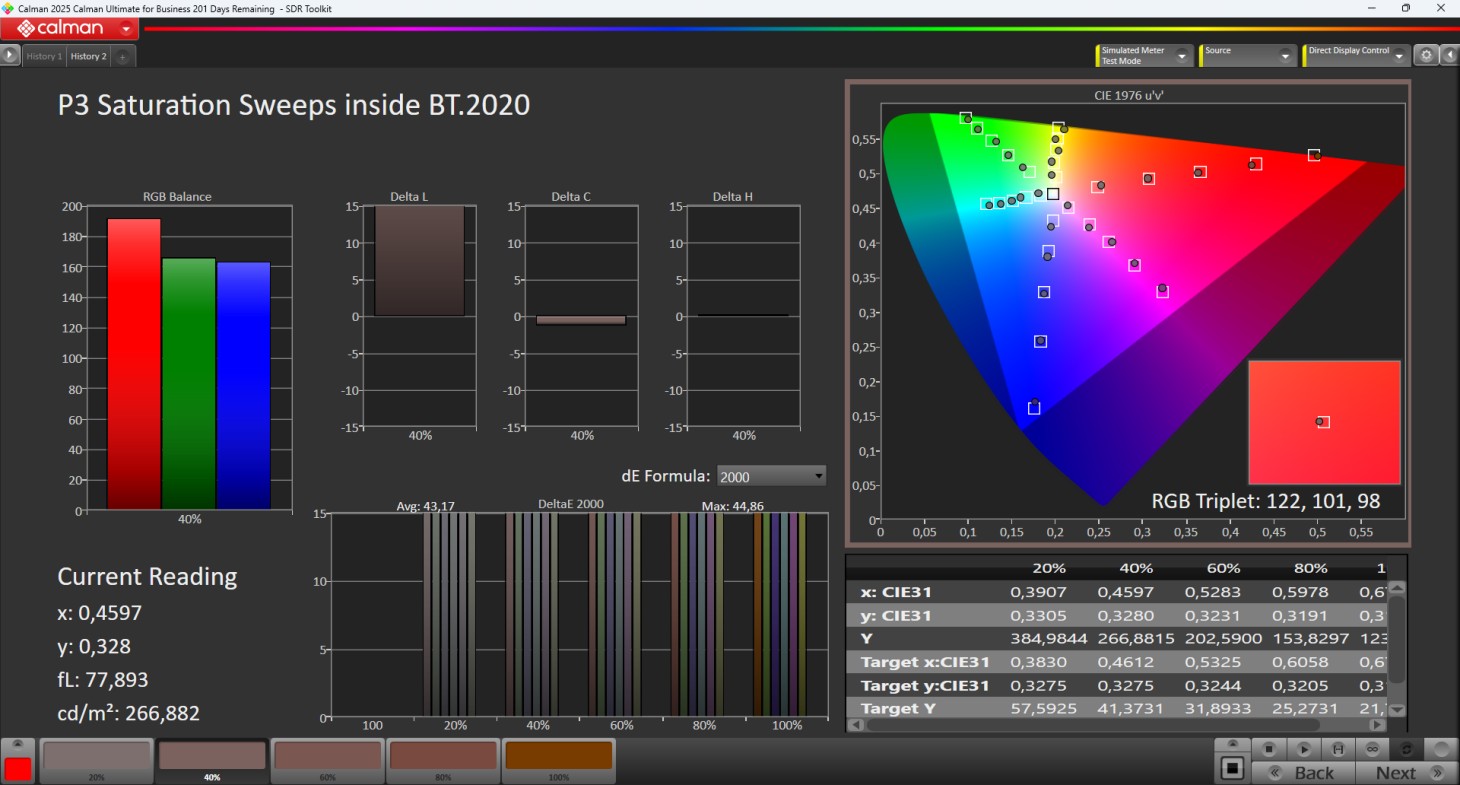Click the stop measurement icon

click(x=1269, y=748)
